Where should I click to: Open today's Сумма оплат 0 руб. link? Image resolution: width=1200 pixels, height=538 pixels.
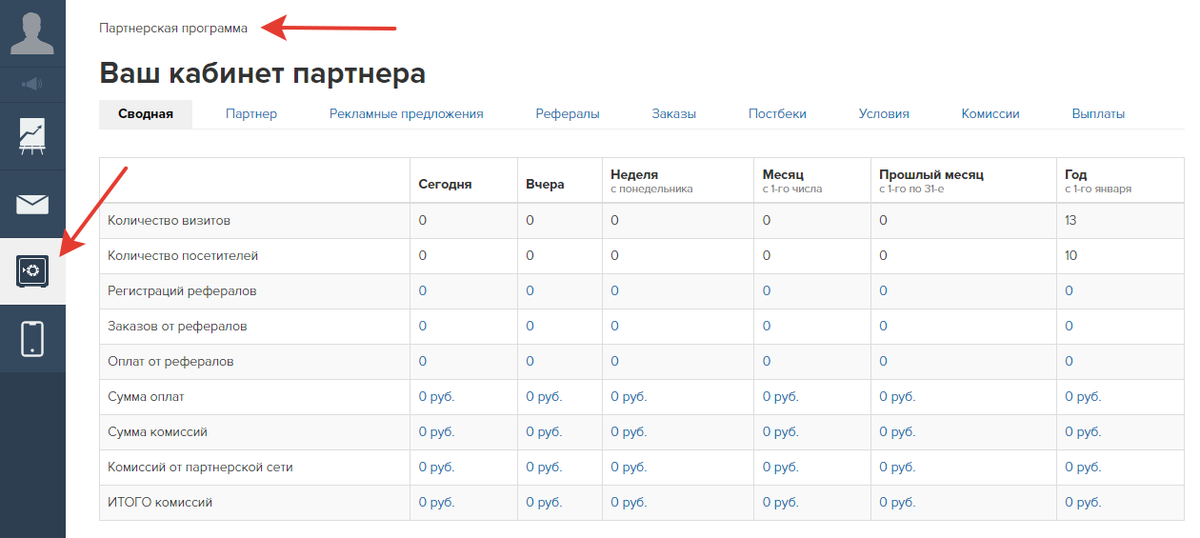click(437, 397)
